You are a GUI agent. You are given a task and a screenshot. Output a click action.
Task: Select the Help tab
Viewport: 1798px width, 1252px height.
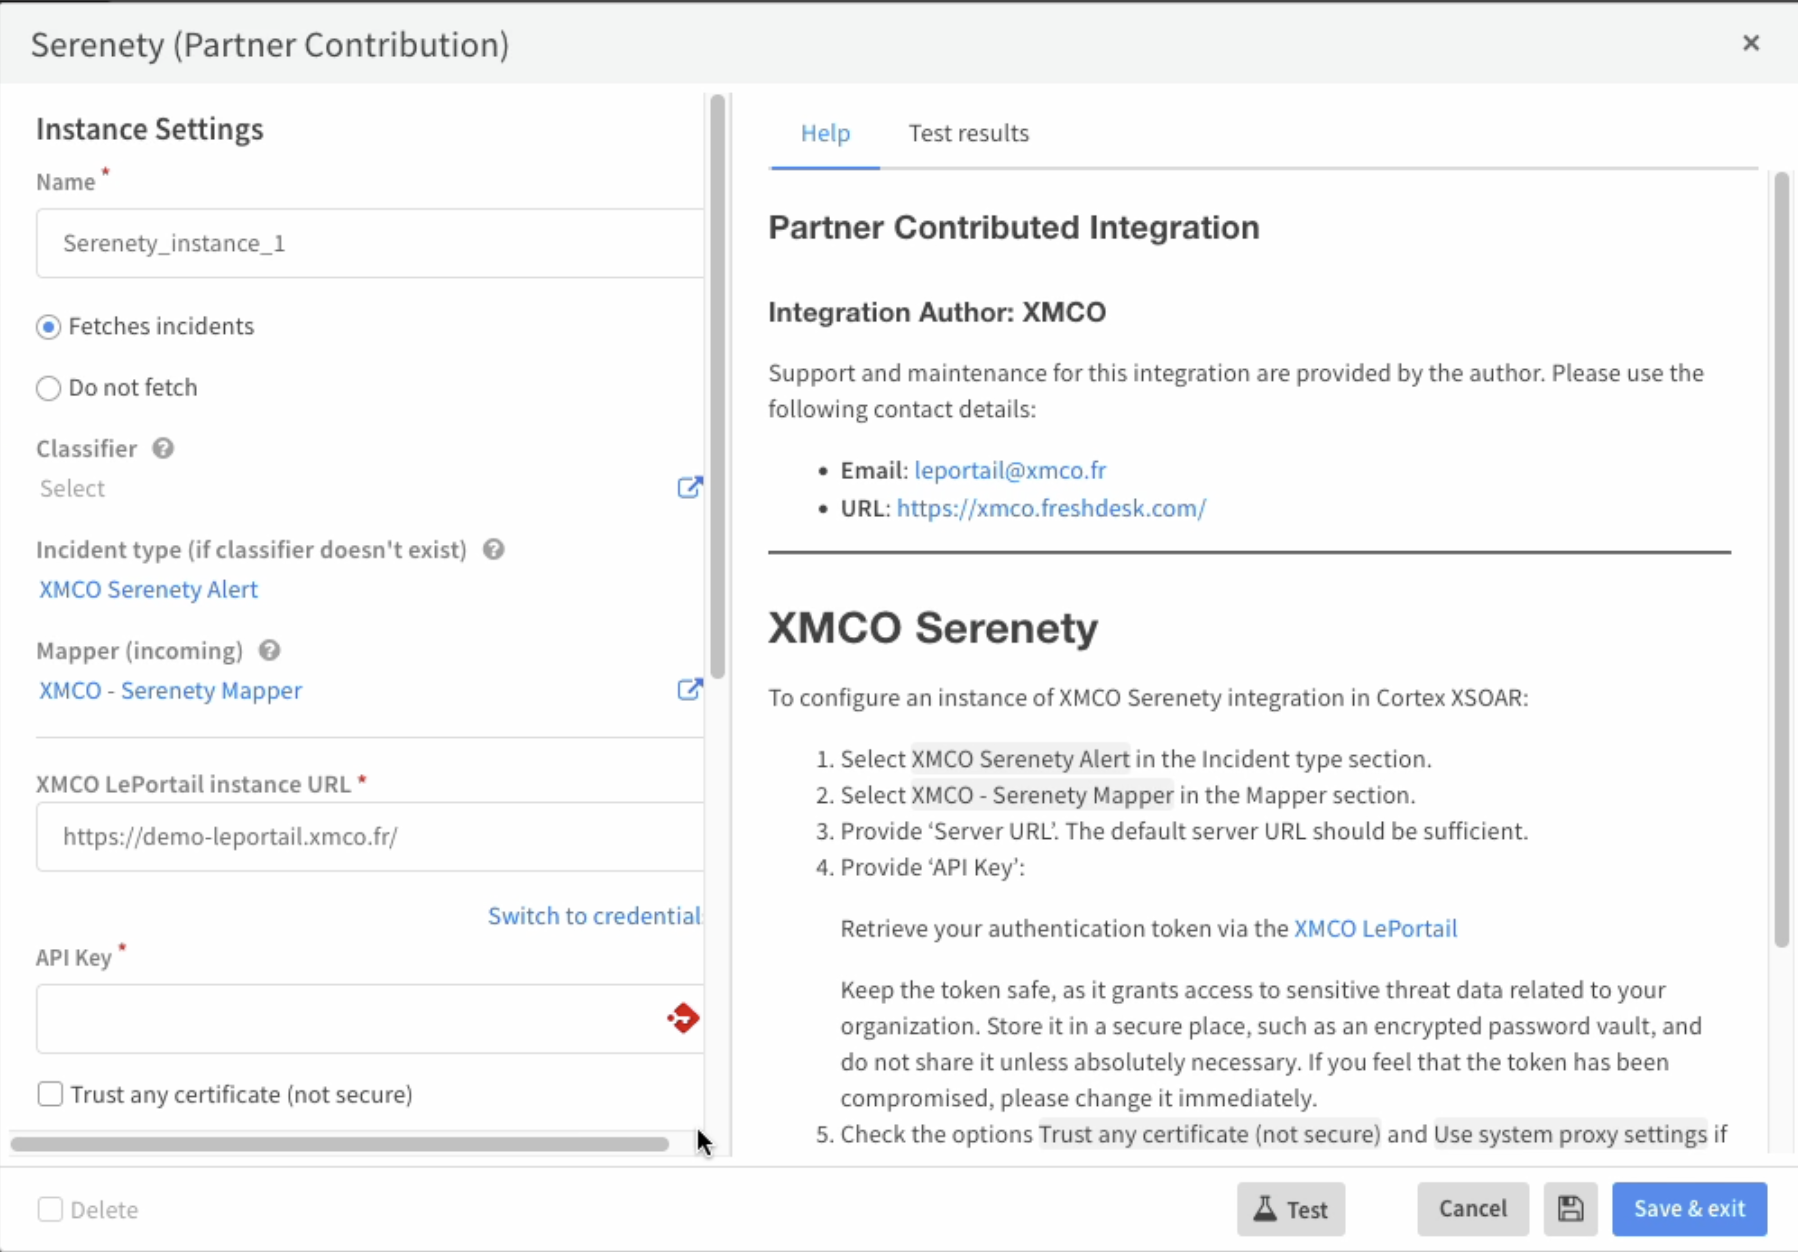(825, 133)
